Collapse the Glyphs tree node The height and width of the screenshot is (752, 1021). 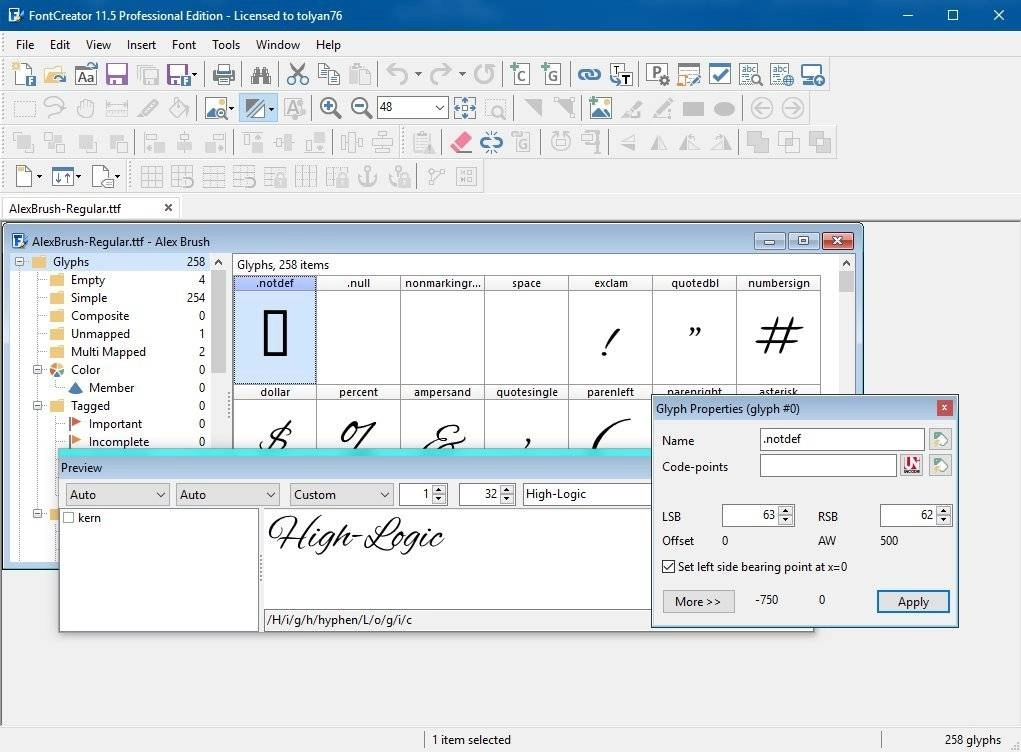click(20, 262)
